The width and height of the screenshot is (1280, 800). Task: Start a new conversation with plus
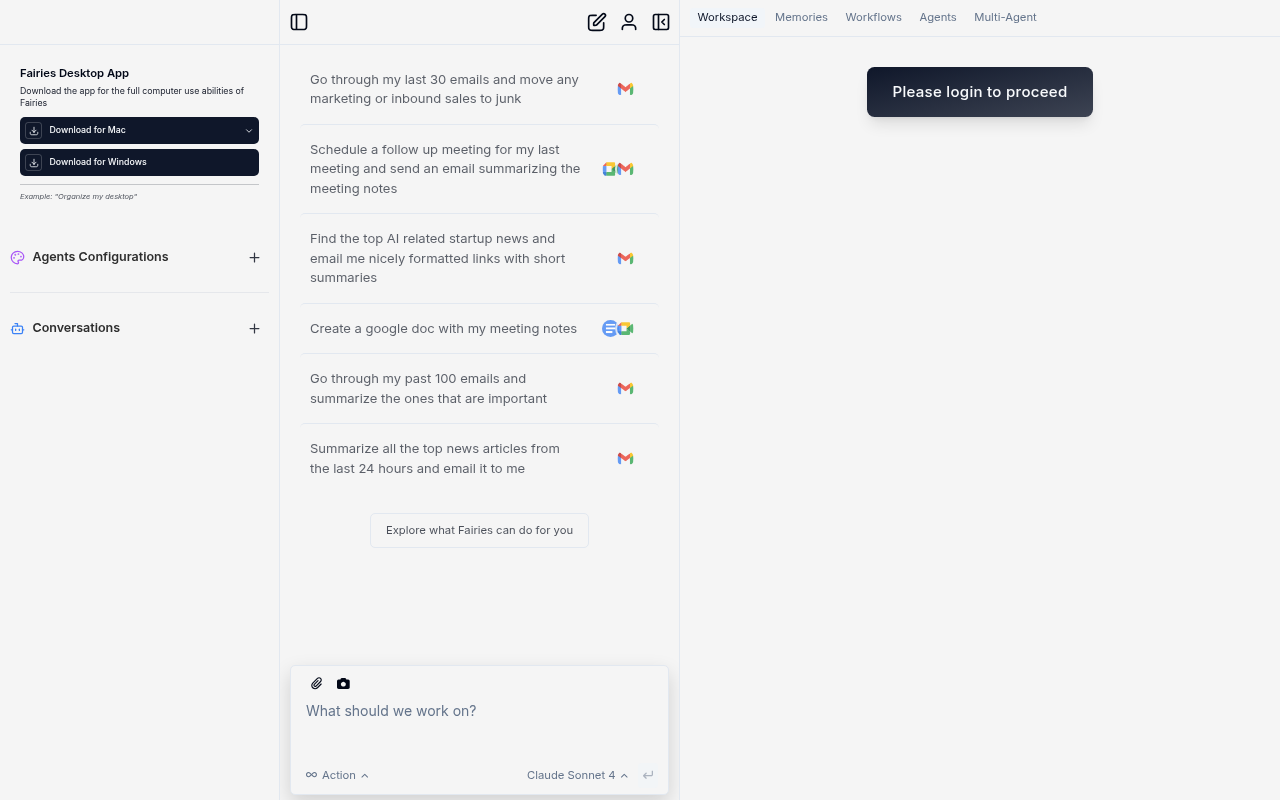pos(255,329)
